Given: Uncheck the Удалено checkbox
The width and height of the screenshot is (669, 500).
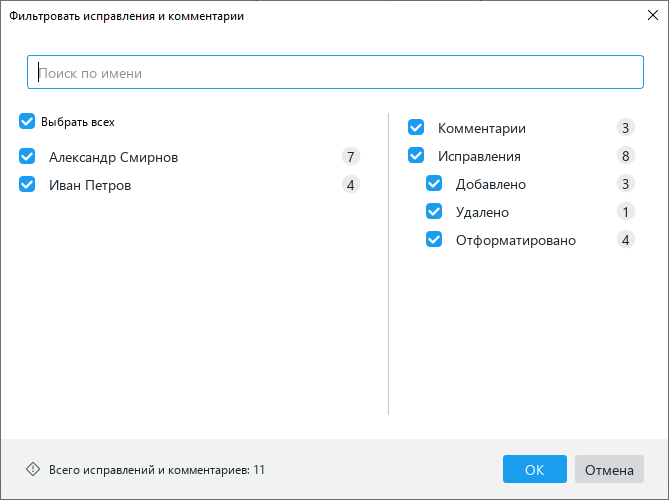Looking at the screenshot, I should [x=434, y=212].
